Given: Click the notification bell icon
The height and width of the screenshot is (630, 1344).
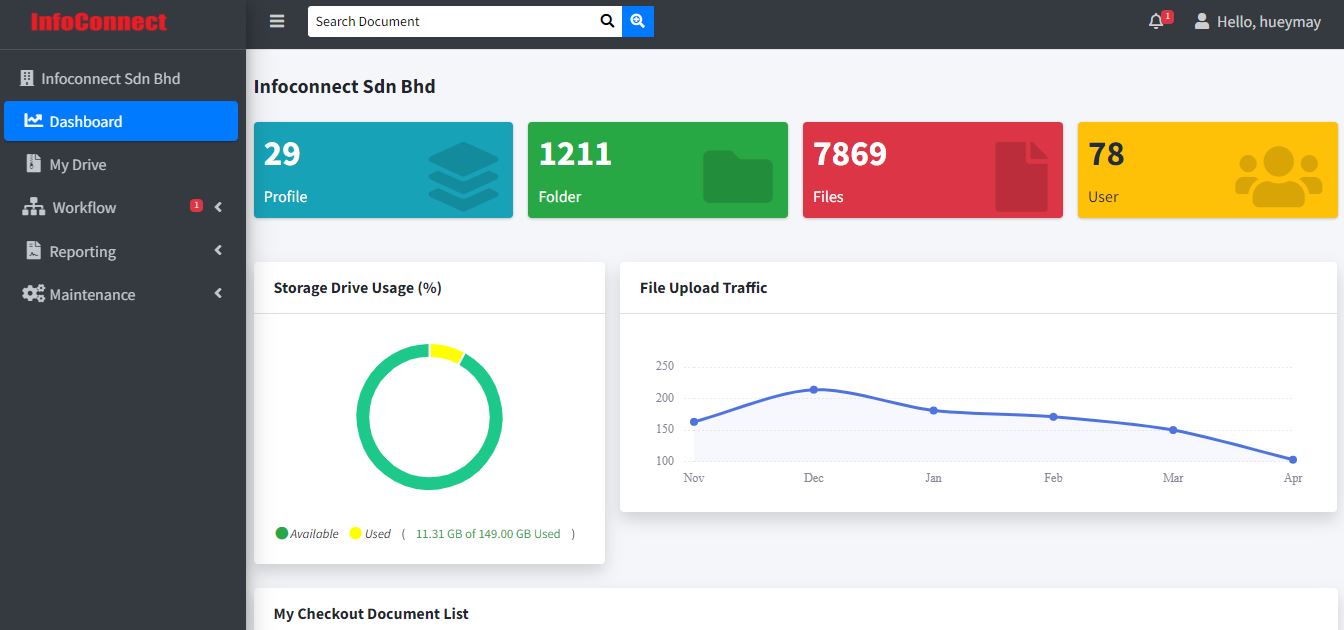Looking at the screenshot, I should pos(1155,20).
